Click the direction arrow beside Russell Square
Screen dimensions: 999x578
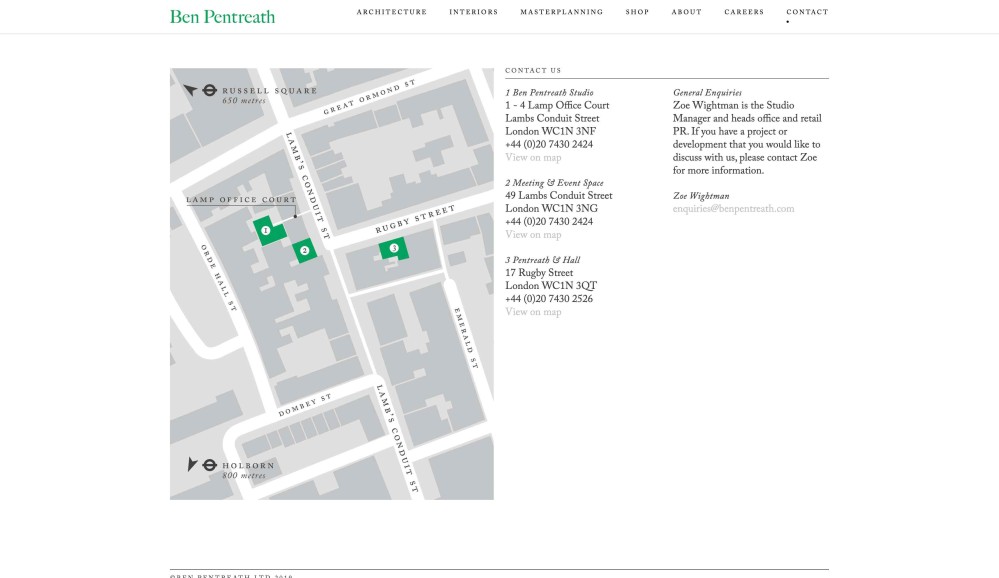pos(190,90)
